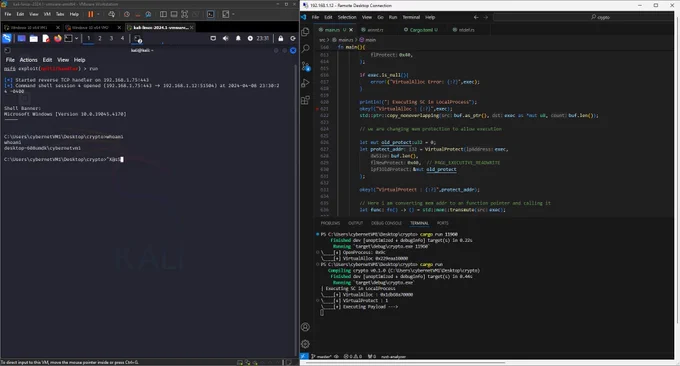
Task: Close first Windows 10 x64 VM tab
Action: pos(58,27)
